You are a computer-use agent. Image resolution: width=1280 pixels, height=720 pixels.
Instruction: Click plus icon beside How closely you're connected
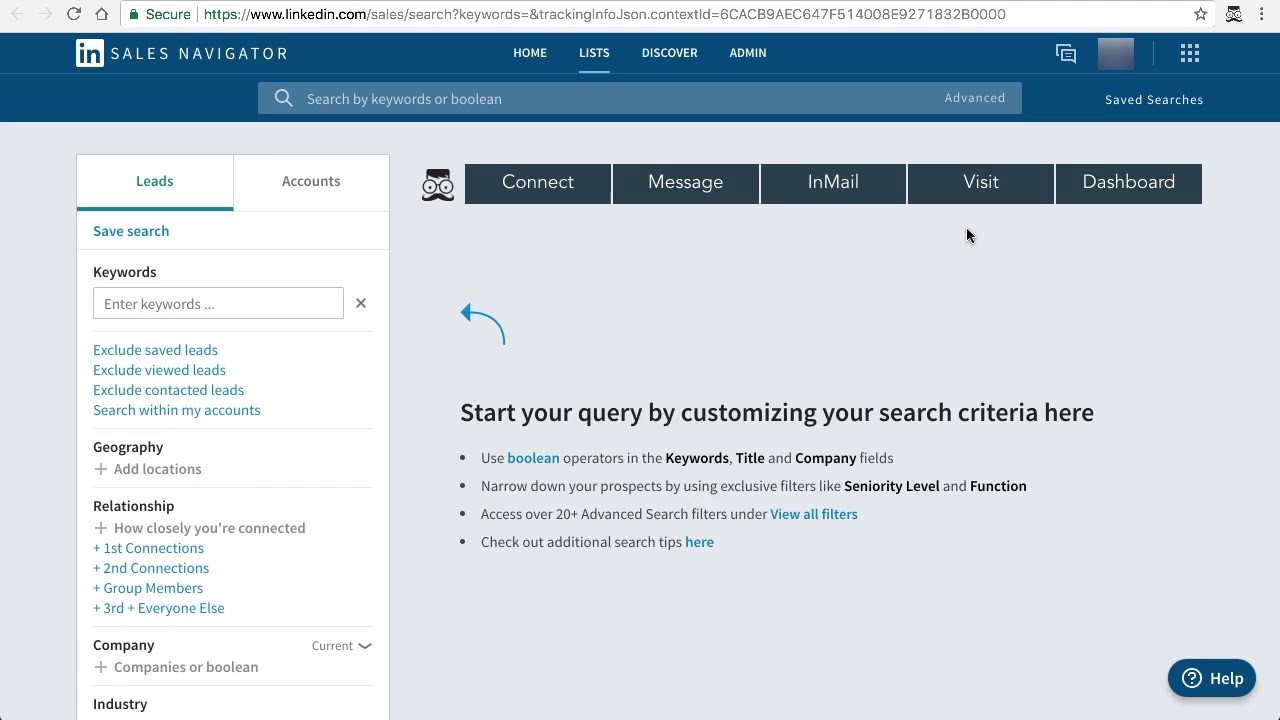pos(100,528)
